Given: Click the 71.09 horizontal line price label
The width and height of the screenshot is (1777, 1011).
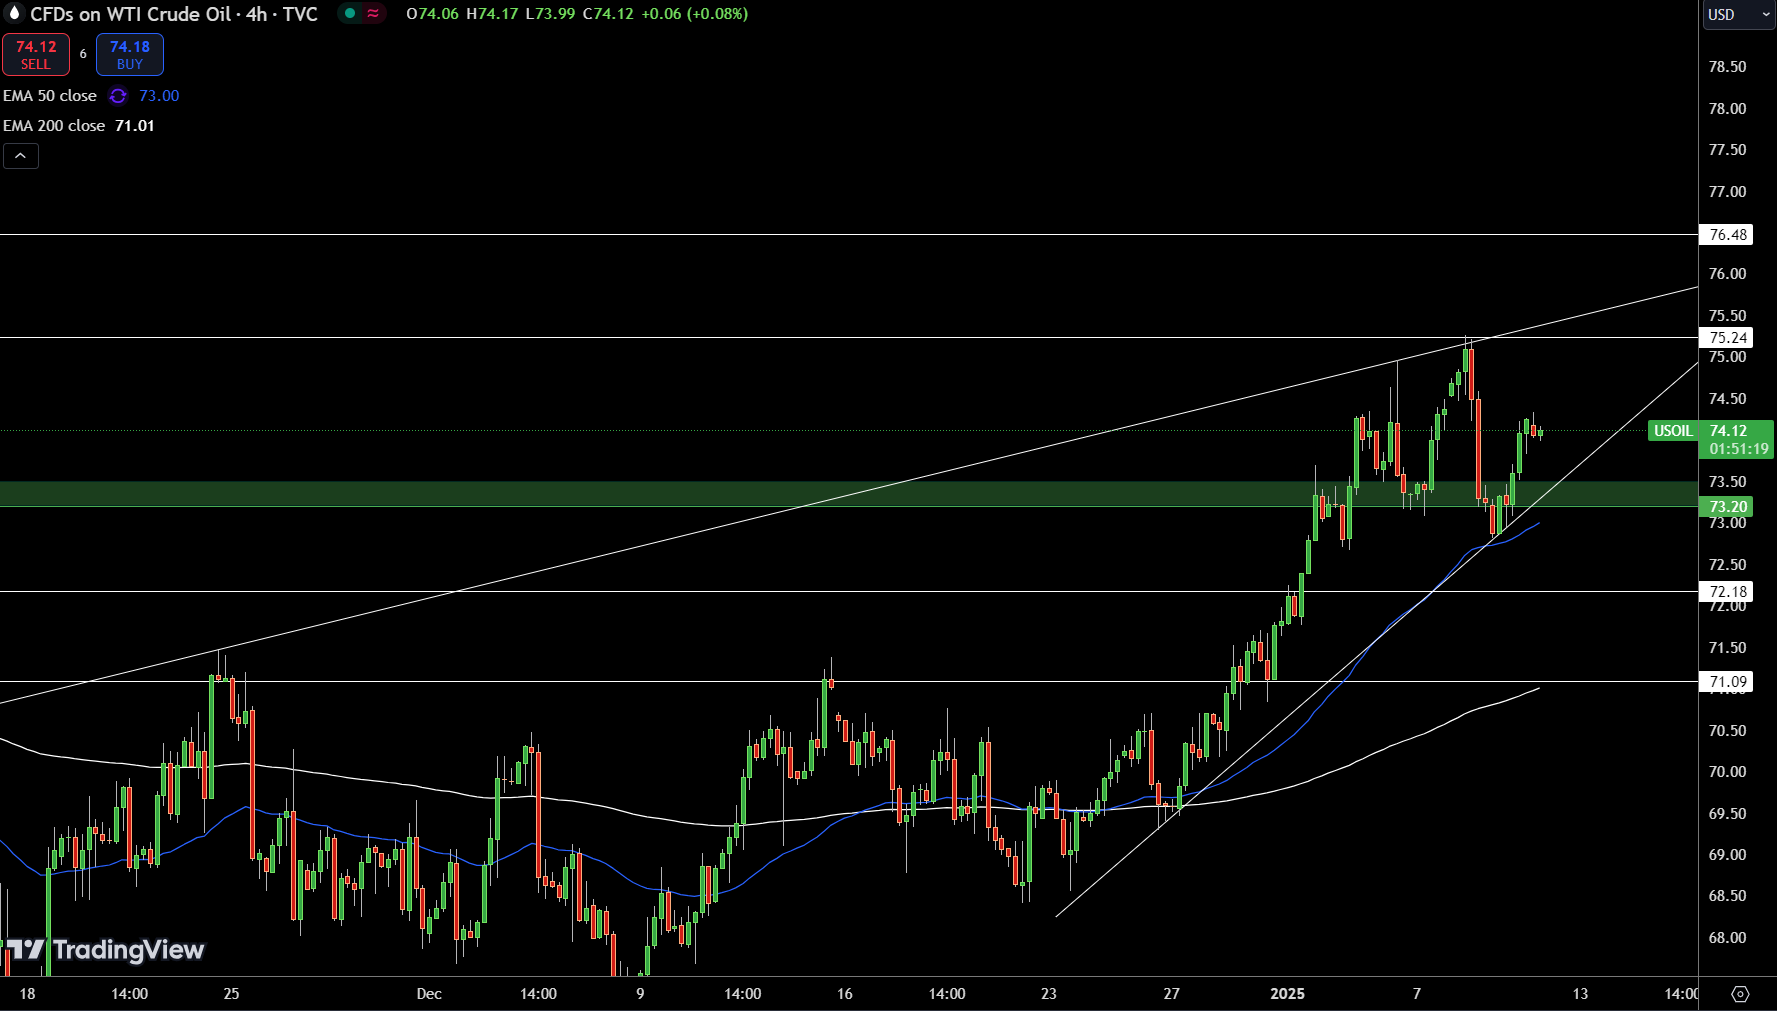Looking at the screenshot, I should coord(1727,682).
